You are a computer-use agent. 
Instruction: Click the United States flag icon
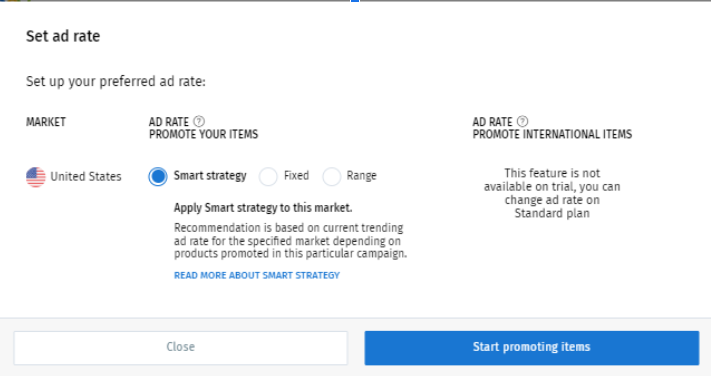36,177
